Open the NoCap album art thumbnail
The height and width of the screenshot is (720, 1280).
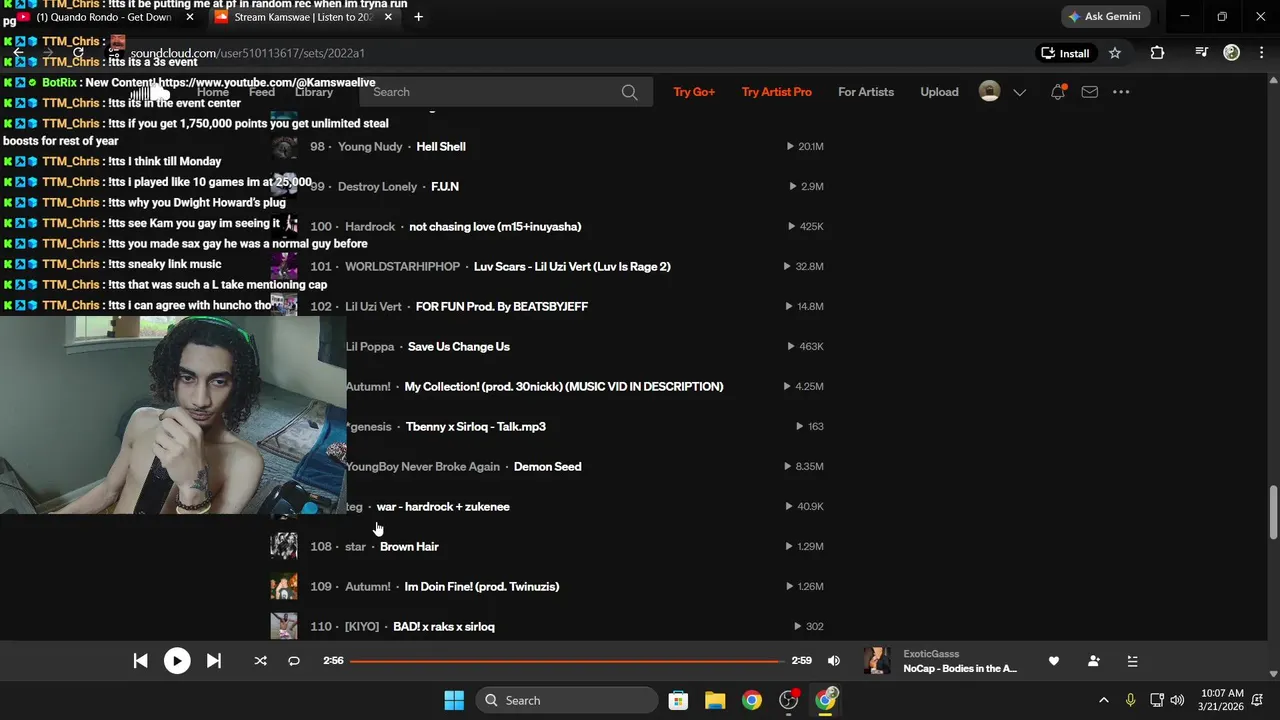[x=877, y=661]
